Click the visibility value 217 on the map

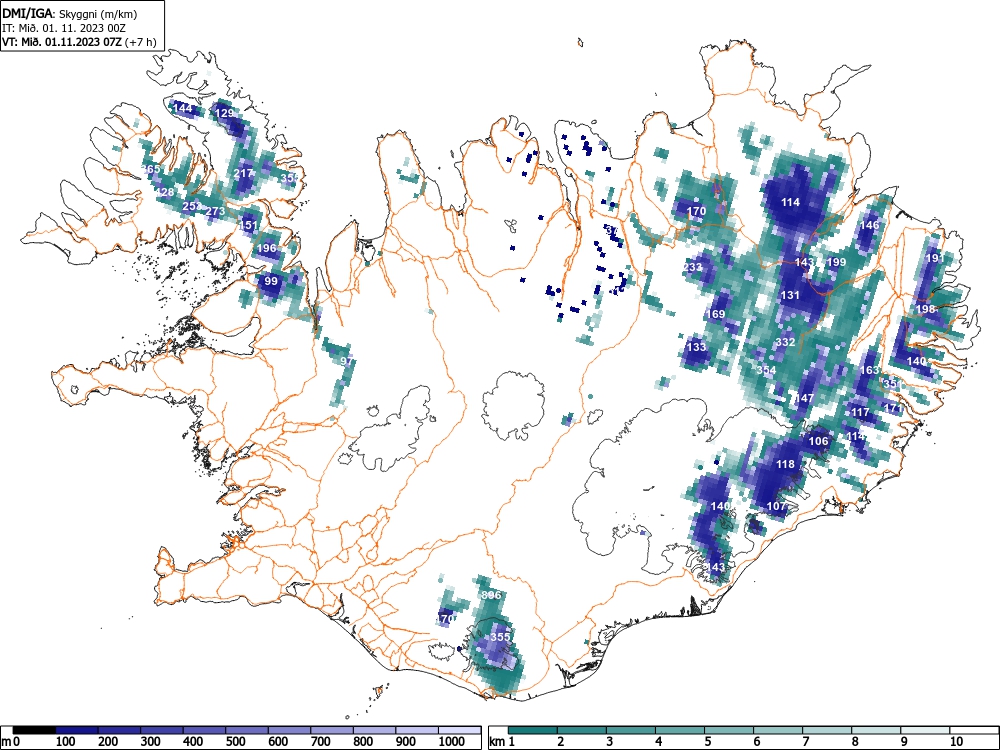pyautogui.click(x=244, y=173)
